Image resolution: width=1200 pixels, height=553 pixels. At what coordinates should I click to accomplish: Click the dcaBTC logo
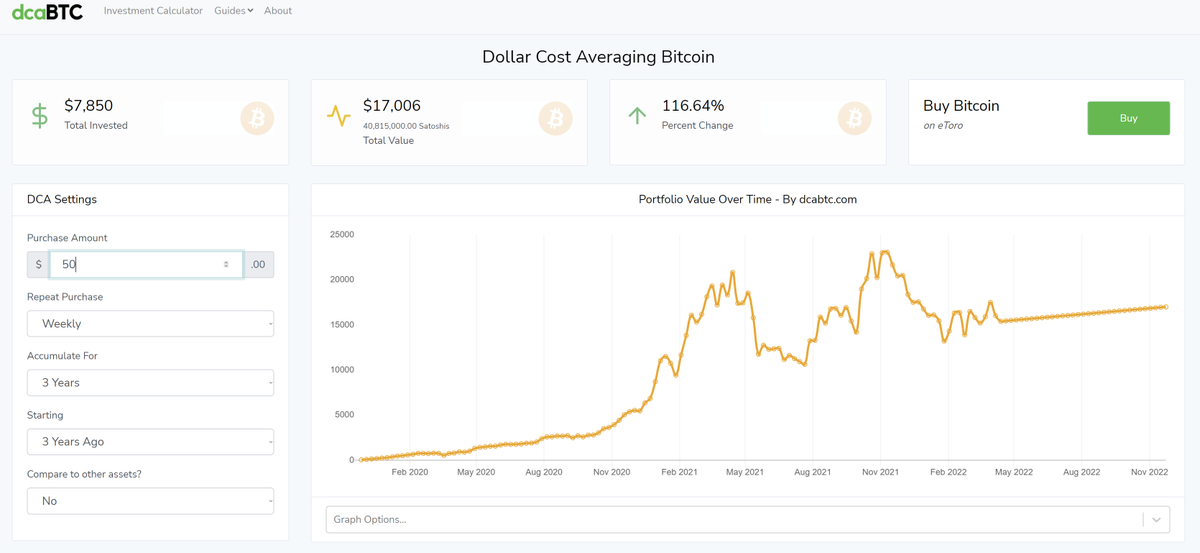(x=47, y=12)
